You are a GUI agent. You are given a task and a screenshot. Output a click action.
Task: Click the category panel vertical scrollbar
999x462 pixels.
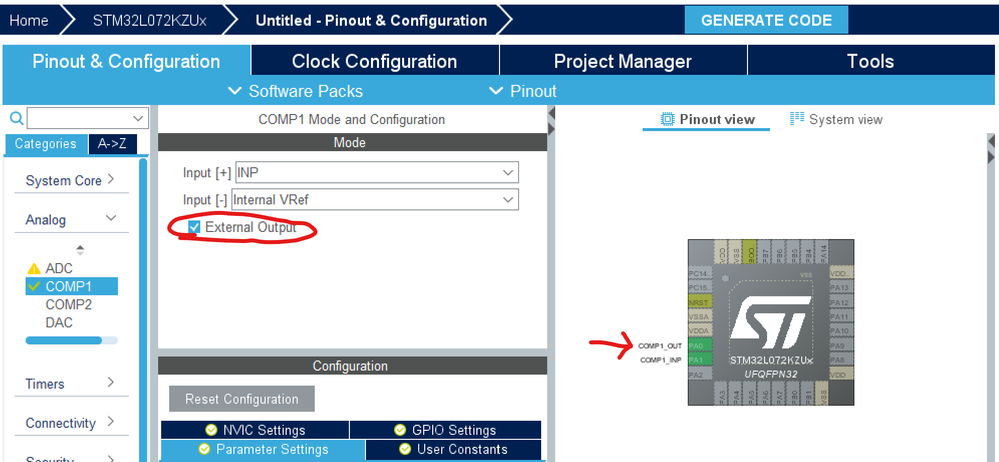pyautogui.click(x=143, y=309)
